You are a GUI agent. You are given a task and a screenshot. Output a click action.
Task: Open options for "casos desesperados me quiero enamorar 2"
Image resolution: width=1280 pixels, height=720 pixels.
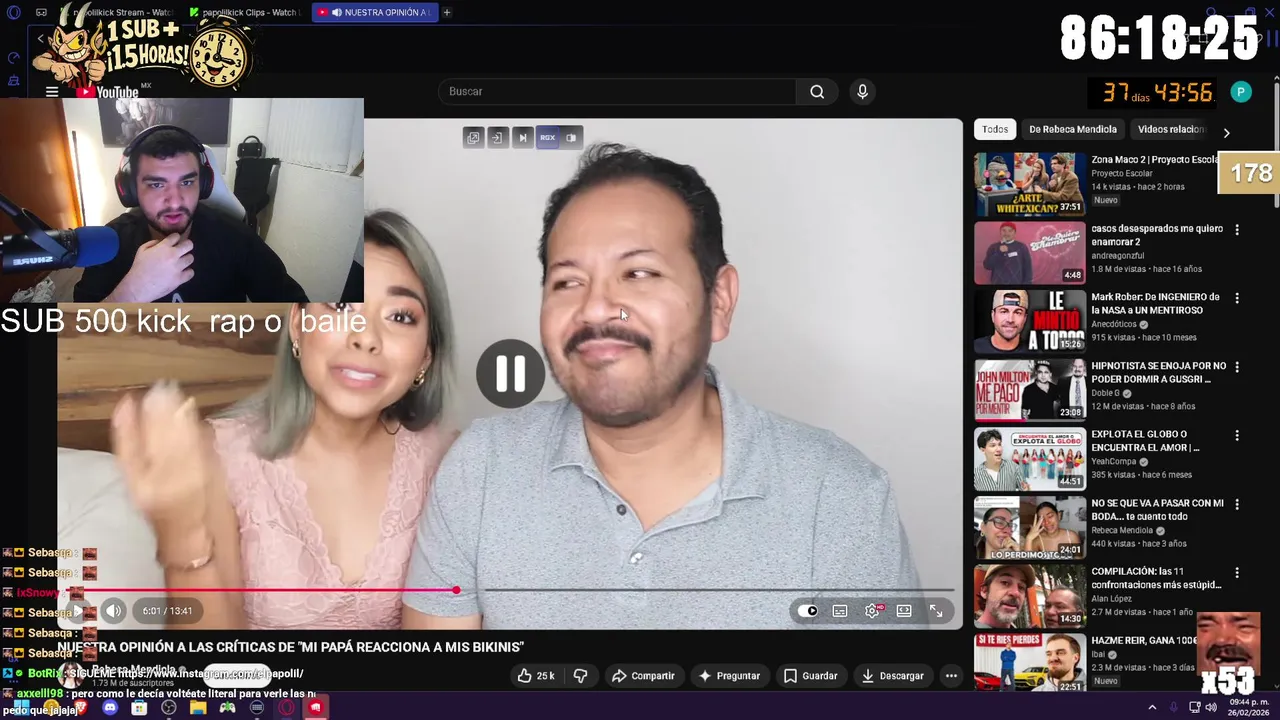tap(1237, 230)
